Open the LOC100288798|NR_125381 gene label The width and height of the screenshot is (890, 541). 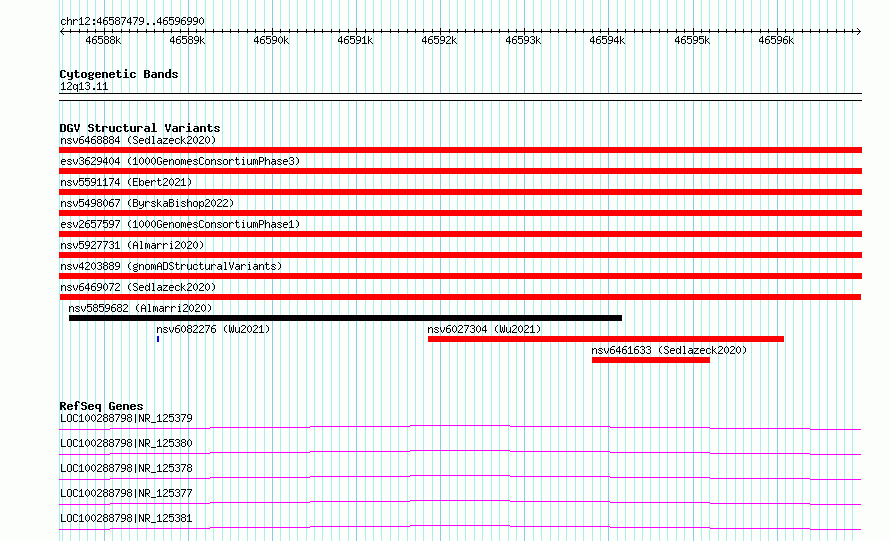click(x=126, y=518)
